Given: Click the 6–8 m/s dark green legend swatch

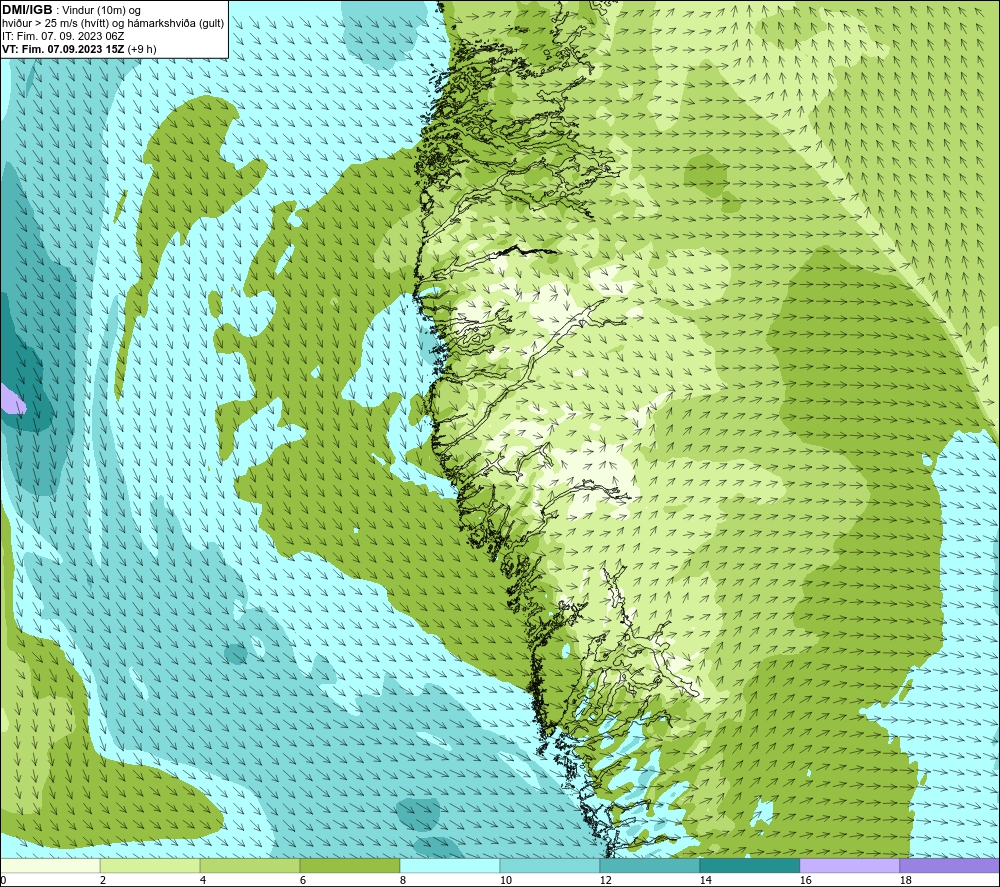Looking at the screenshot, I should tap(349, 865).
